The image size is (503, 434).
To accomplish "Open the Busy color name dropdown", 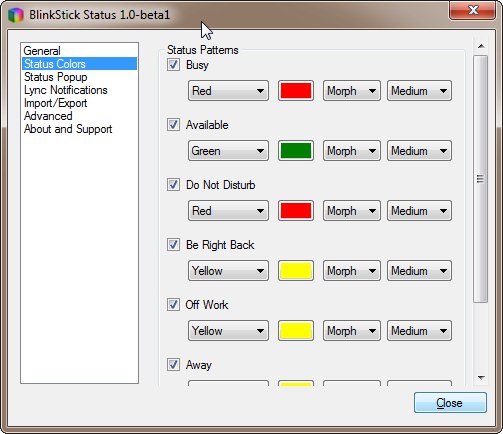I will click(228, 90).
